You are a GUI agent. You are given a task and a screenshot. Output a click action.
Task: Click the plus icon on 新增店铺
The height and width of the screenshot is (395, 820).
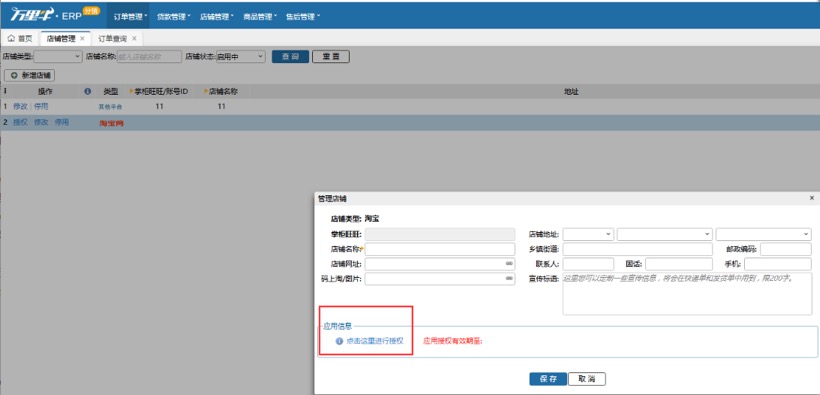[14, 75]
